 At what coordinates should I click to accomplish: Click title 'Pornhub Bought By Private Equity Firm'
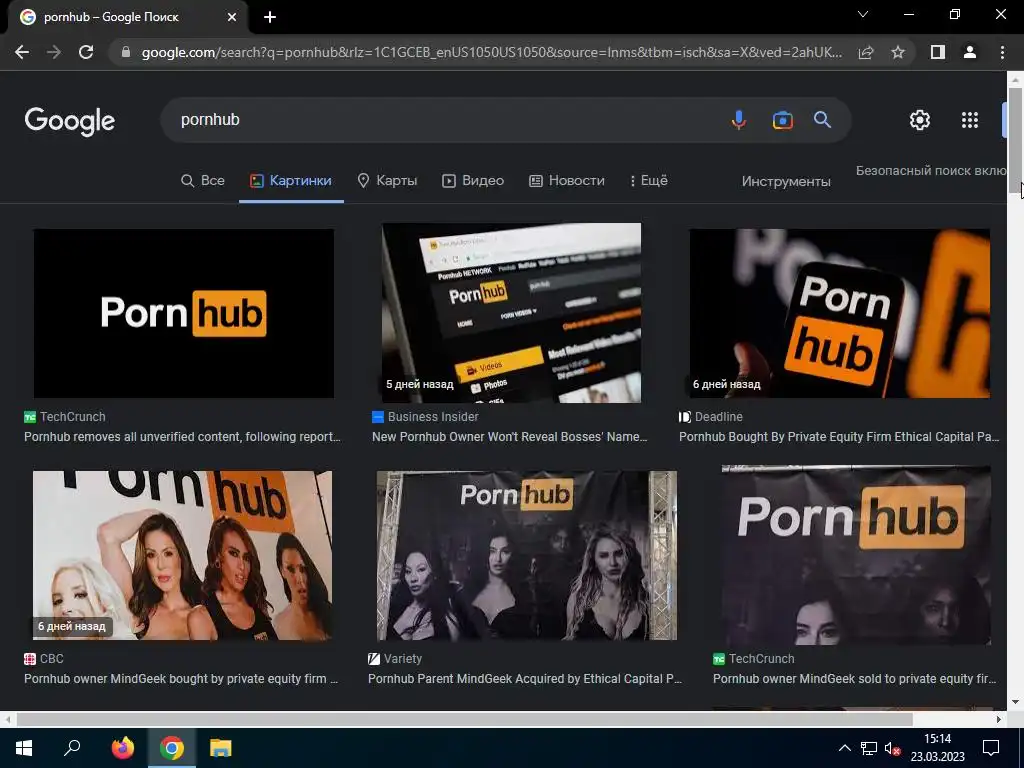coord(839,437)
